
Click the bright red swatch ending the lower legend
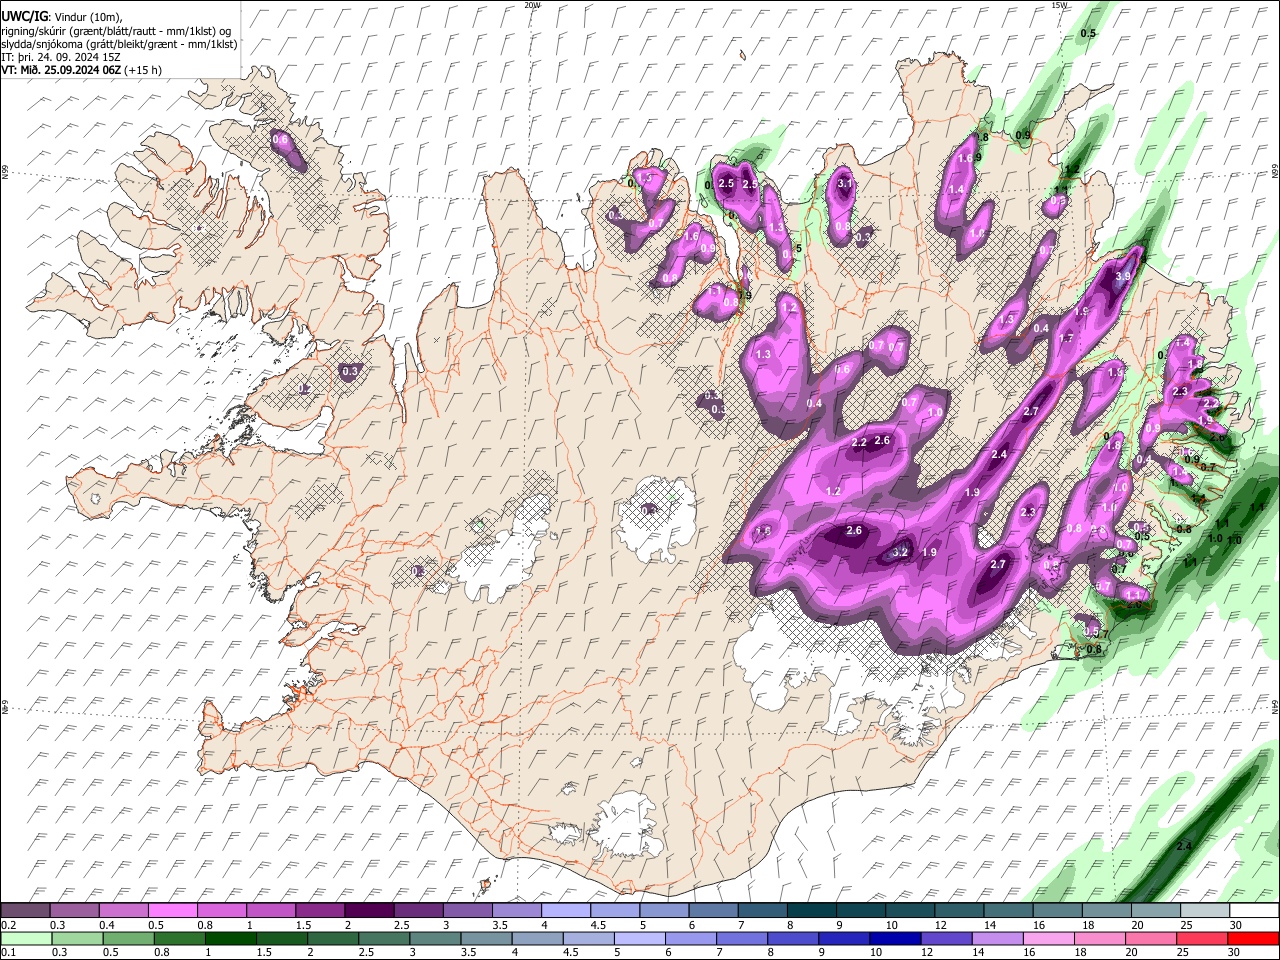(x=1253, y=938)
